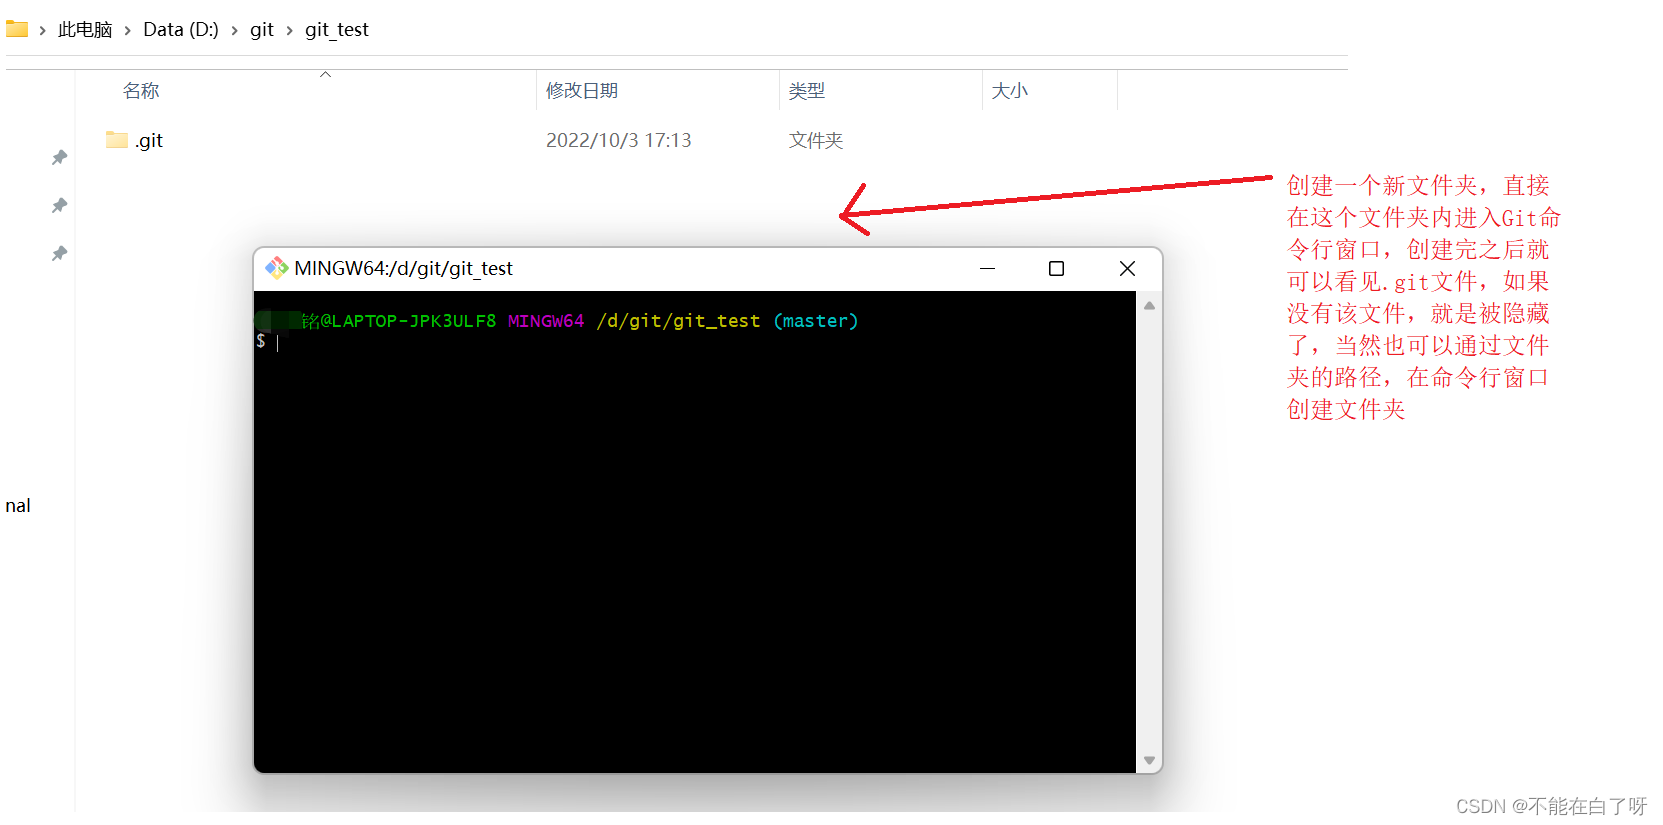Click the MINGW64:/d/git/git_test window title
1663x825 pixels.
[x=403, y=268]
